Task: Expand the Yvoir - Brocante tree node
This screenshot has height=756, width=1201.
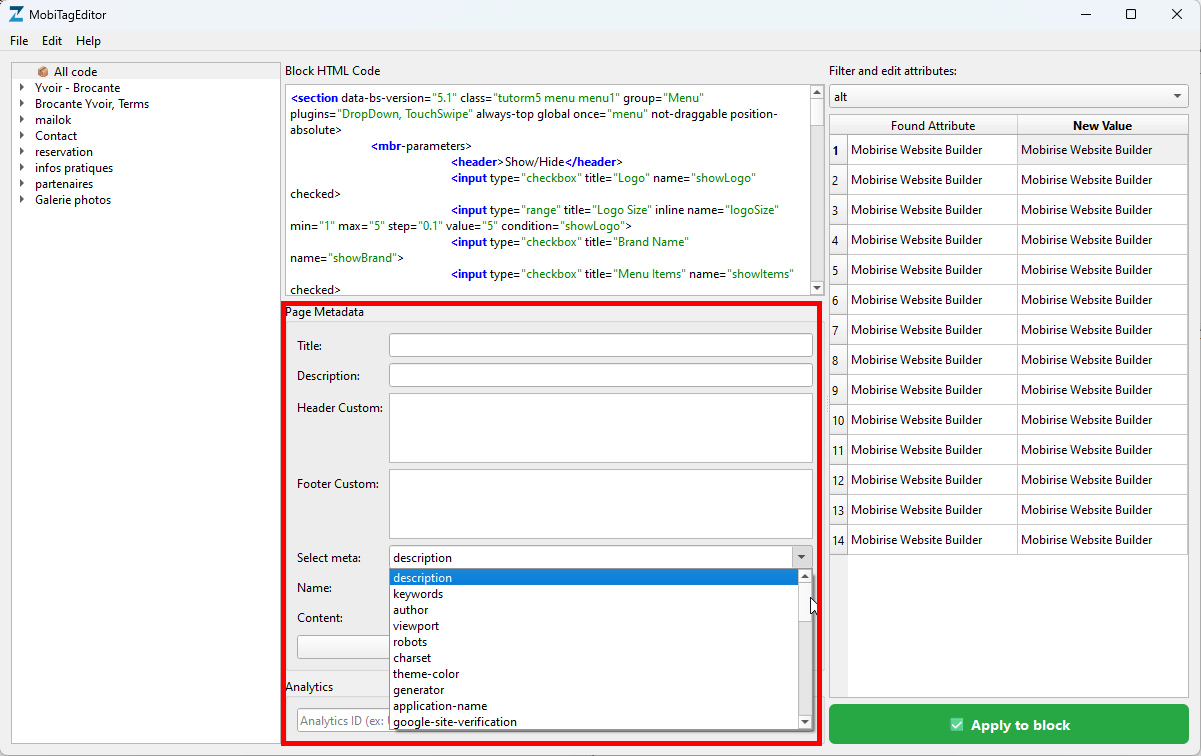Action: pyautogui.click(x=22, y=88)
